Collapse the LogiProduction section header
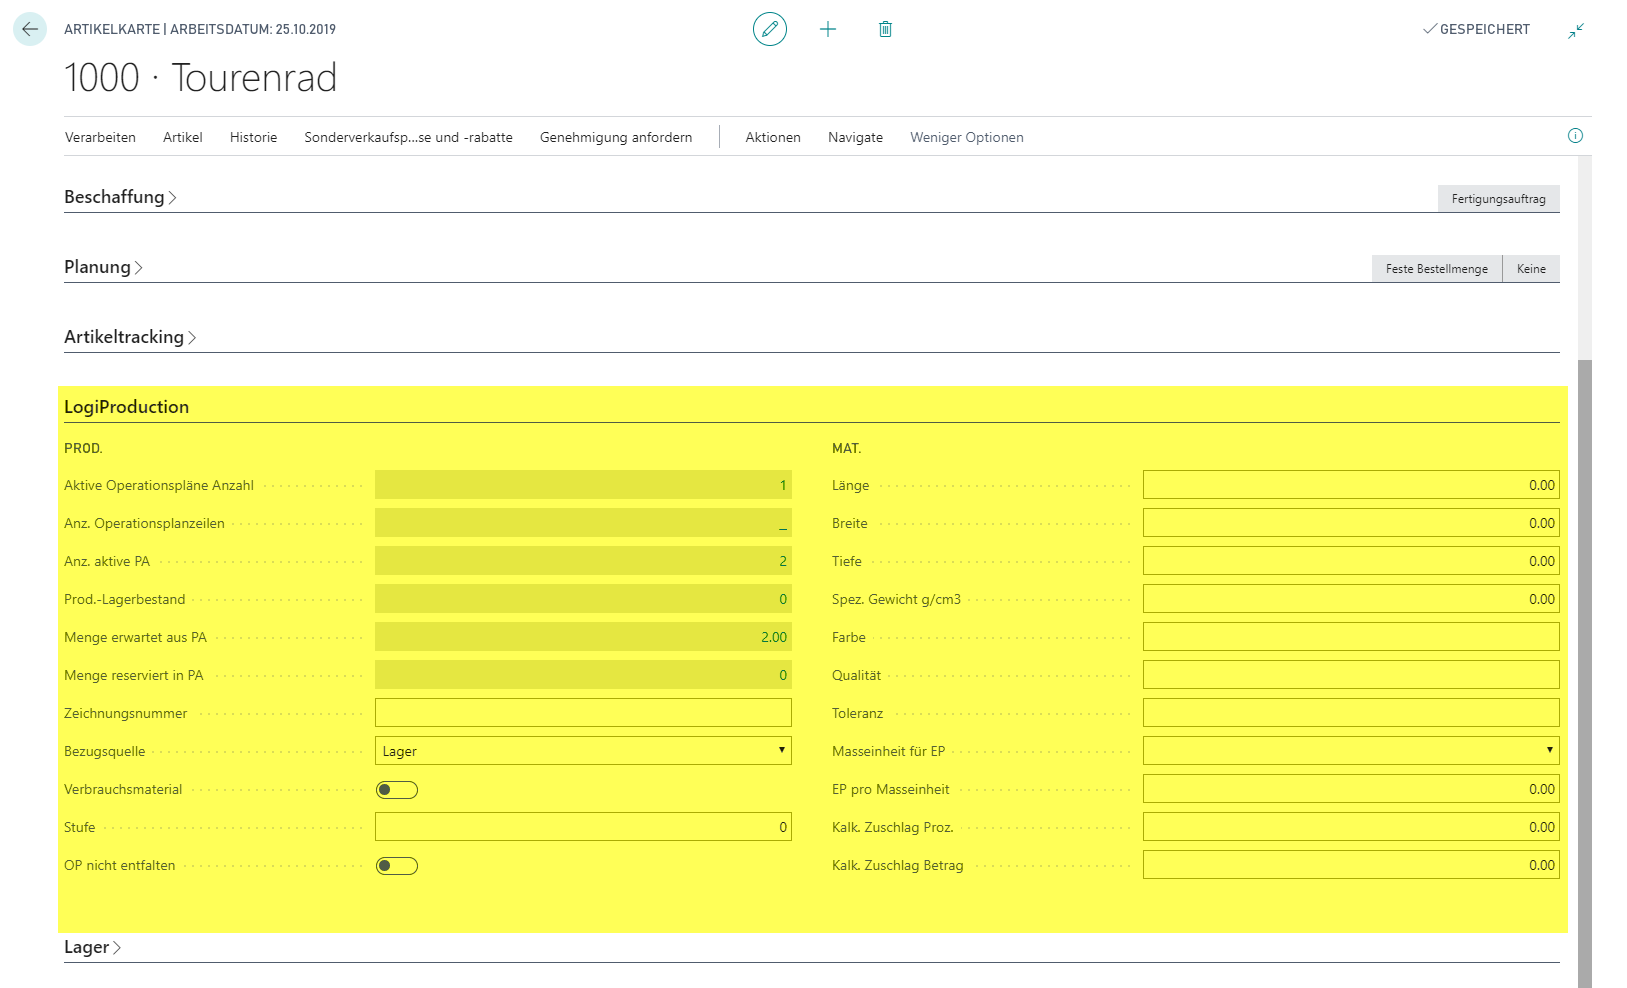Viewport: 1627px width, 988px height. click(126, 407)
